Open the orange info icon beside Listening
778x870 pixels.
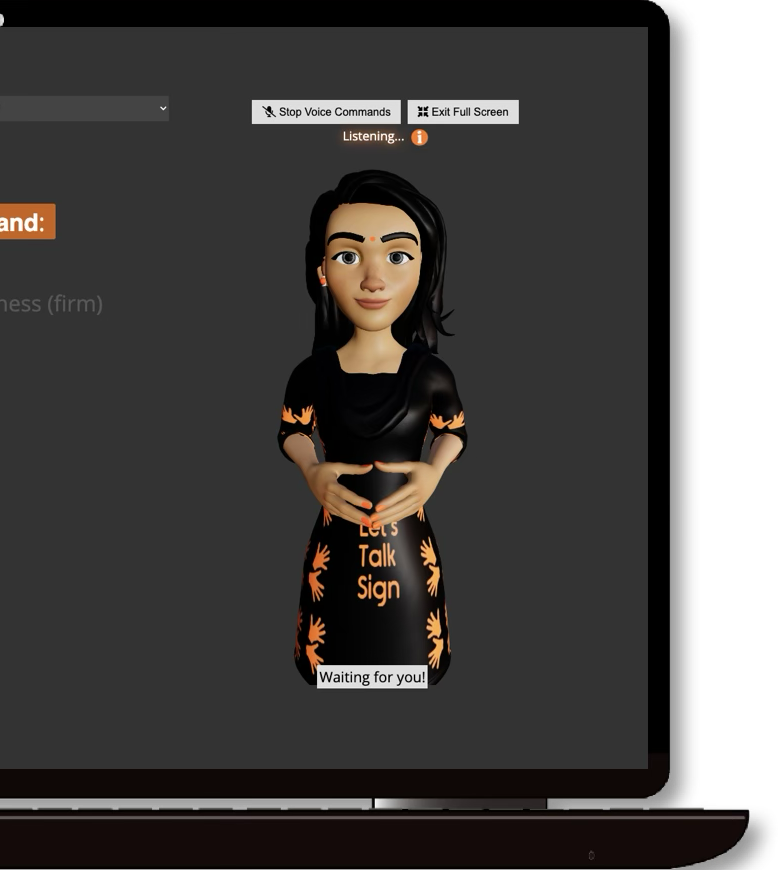point(420,137)
